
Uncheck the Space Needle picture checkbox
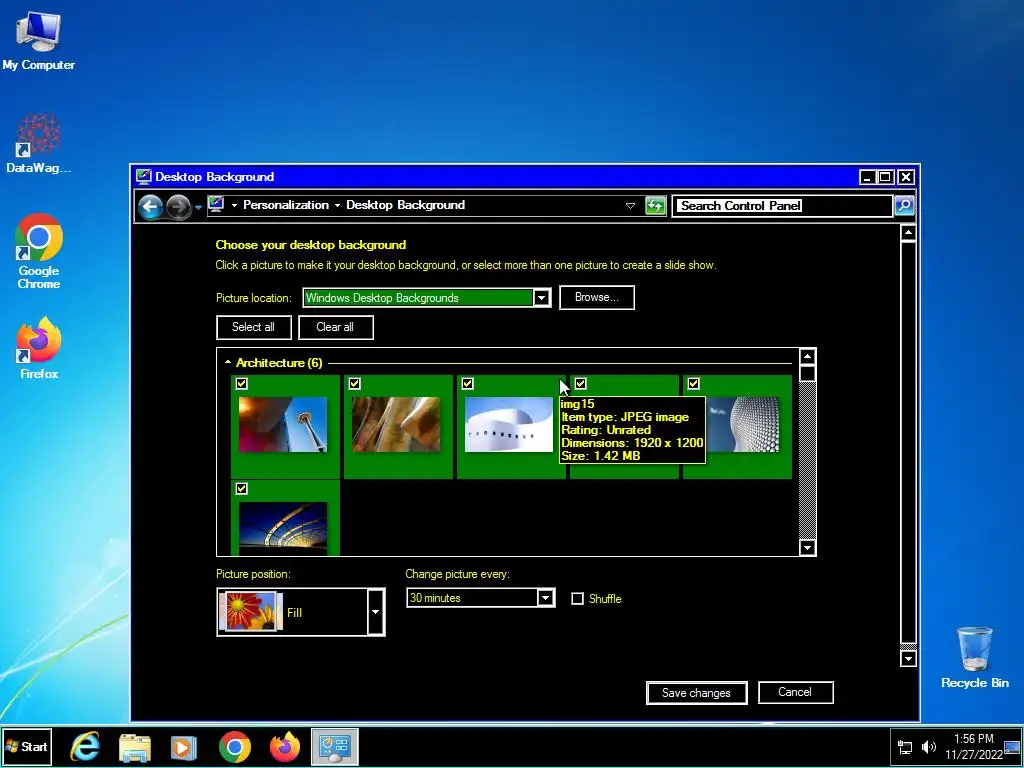tap(242, 383)
